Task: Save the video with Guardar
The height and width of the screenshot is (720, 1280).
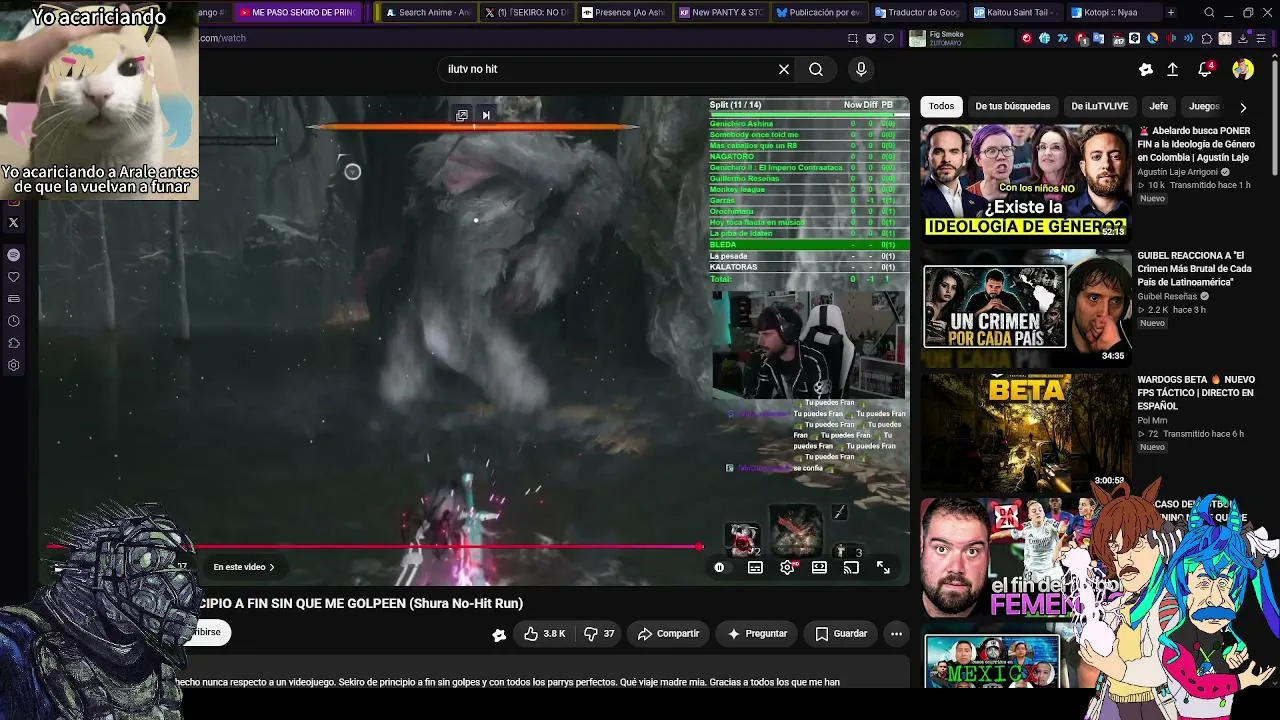Action: coord(841,633)
